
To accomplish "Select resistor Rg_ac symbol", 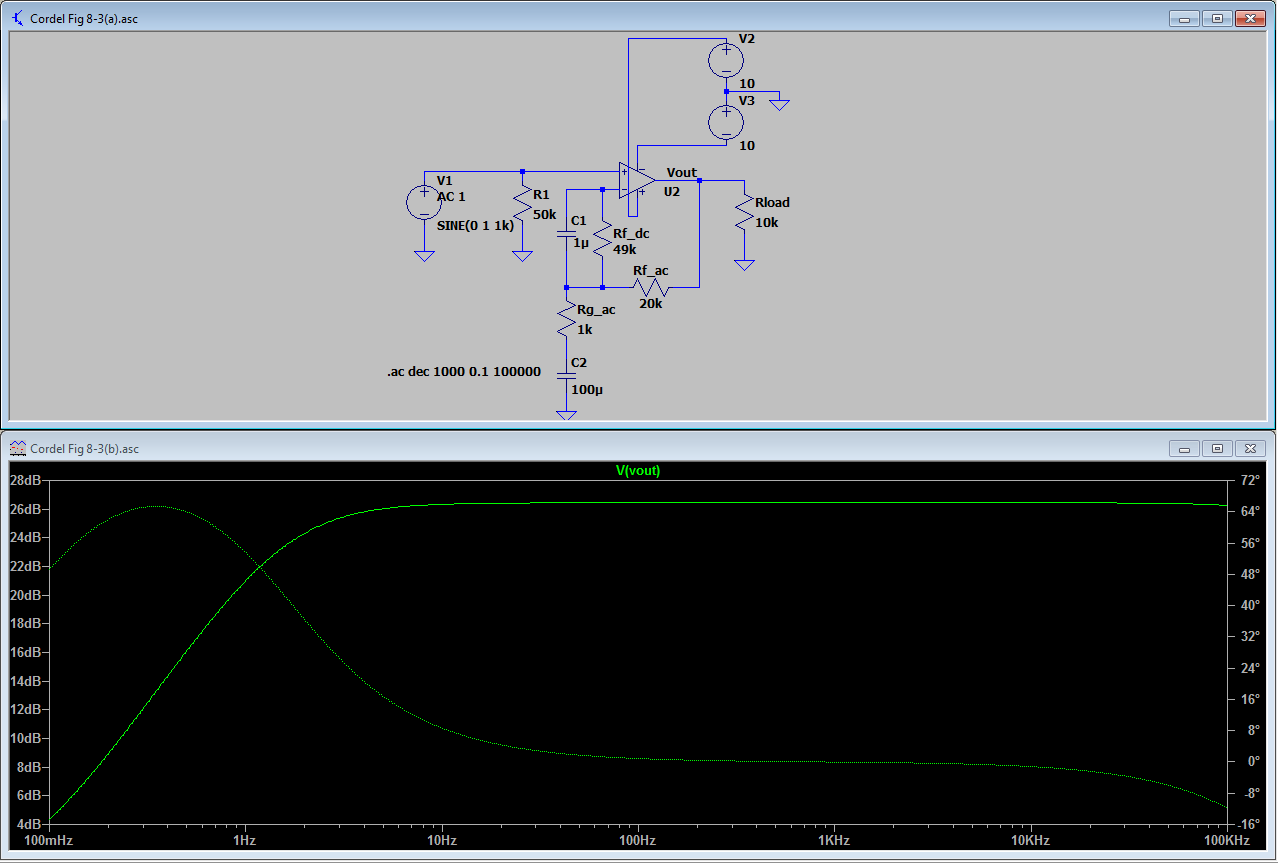I will tap(566, 319).
